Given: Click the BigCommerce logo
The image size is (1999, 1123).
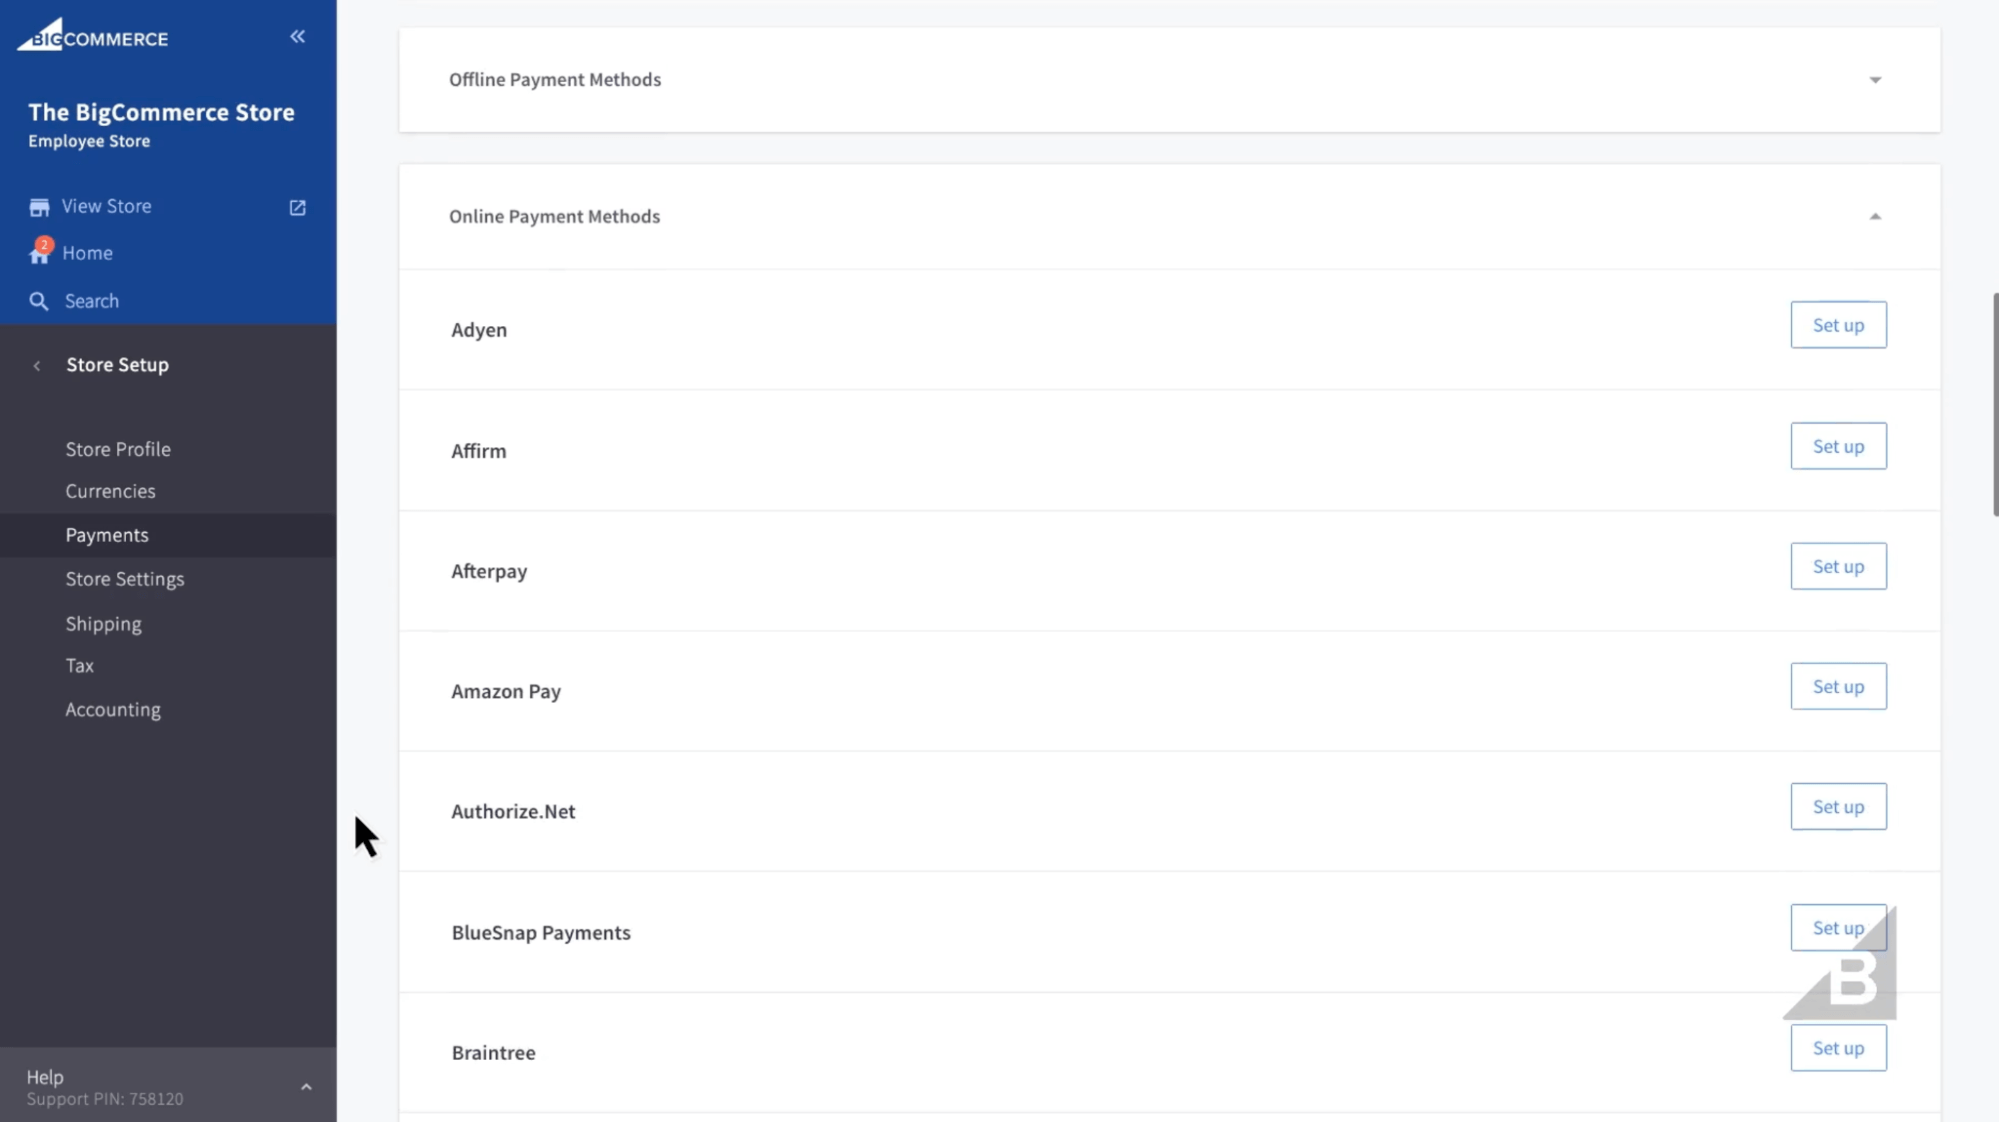Looking at the screenshot, I should (x=93, y=36).
